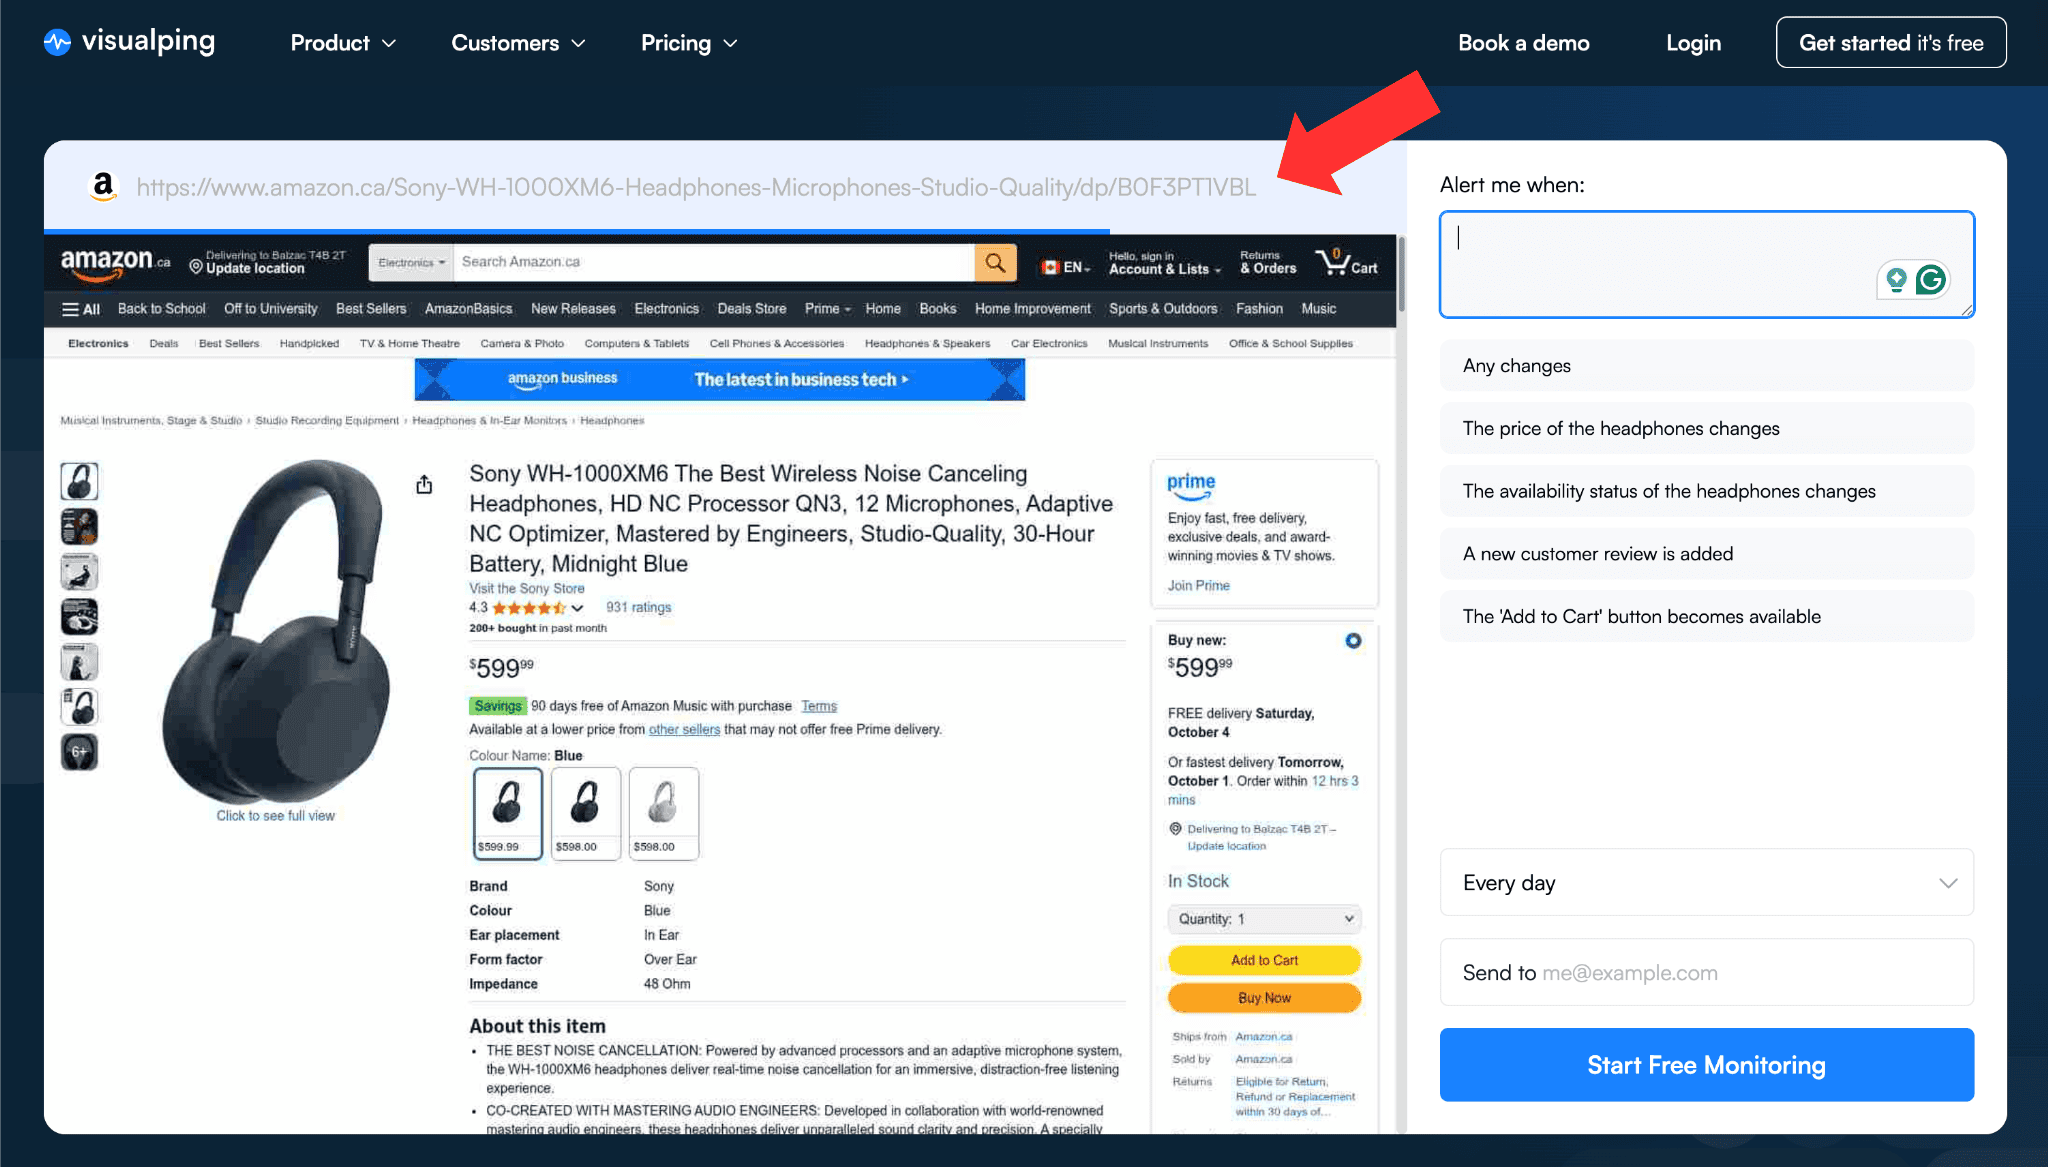Select the silver headphones colour option

click(x=664, y=812)
